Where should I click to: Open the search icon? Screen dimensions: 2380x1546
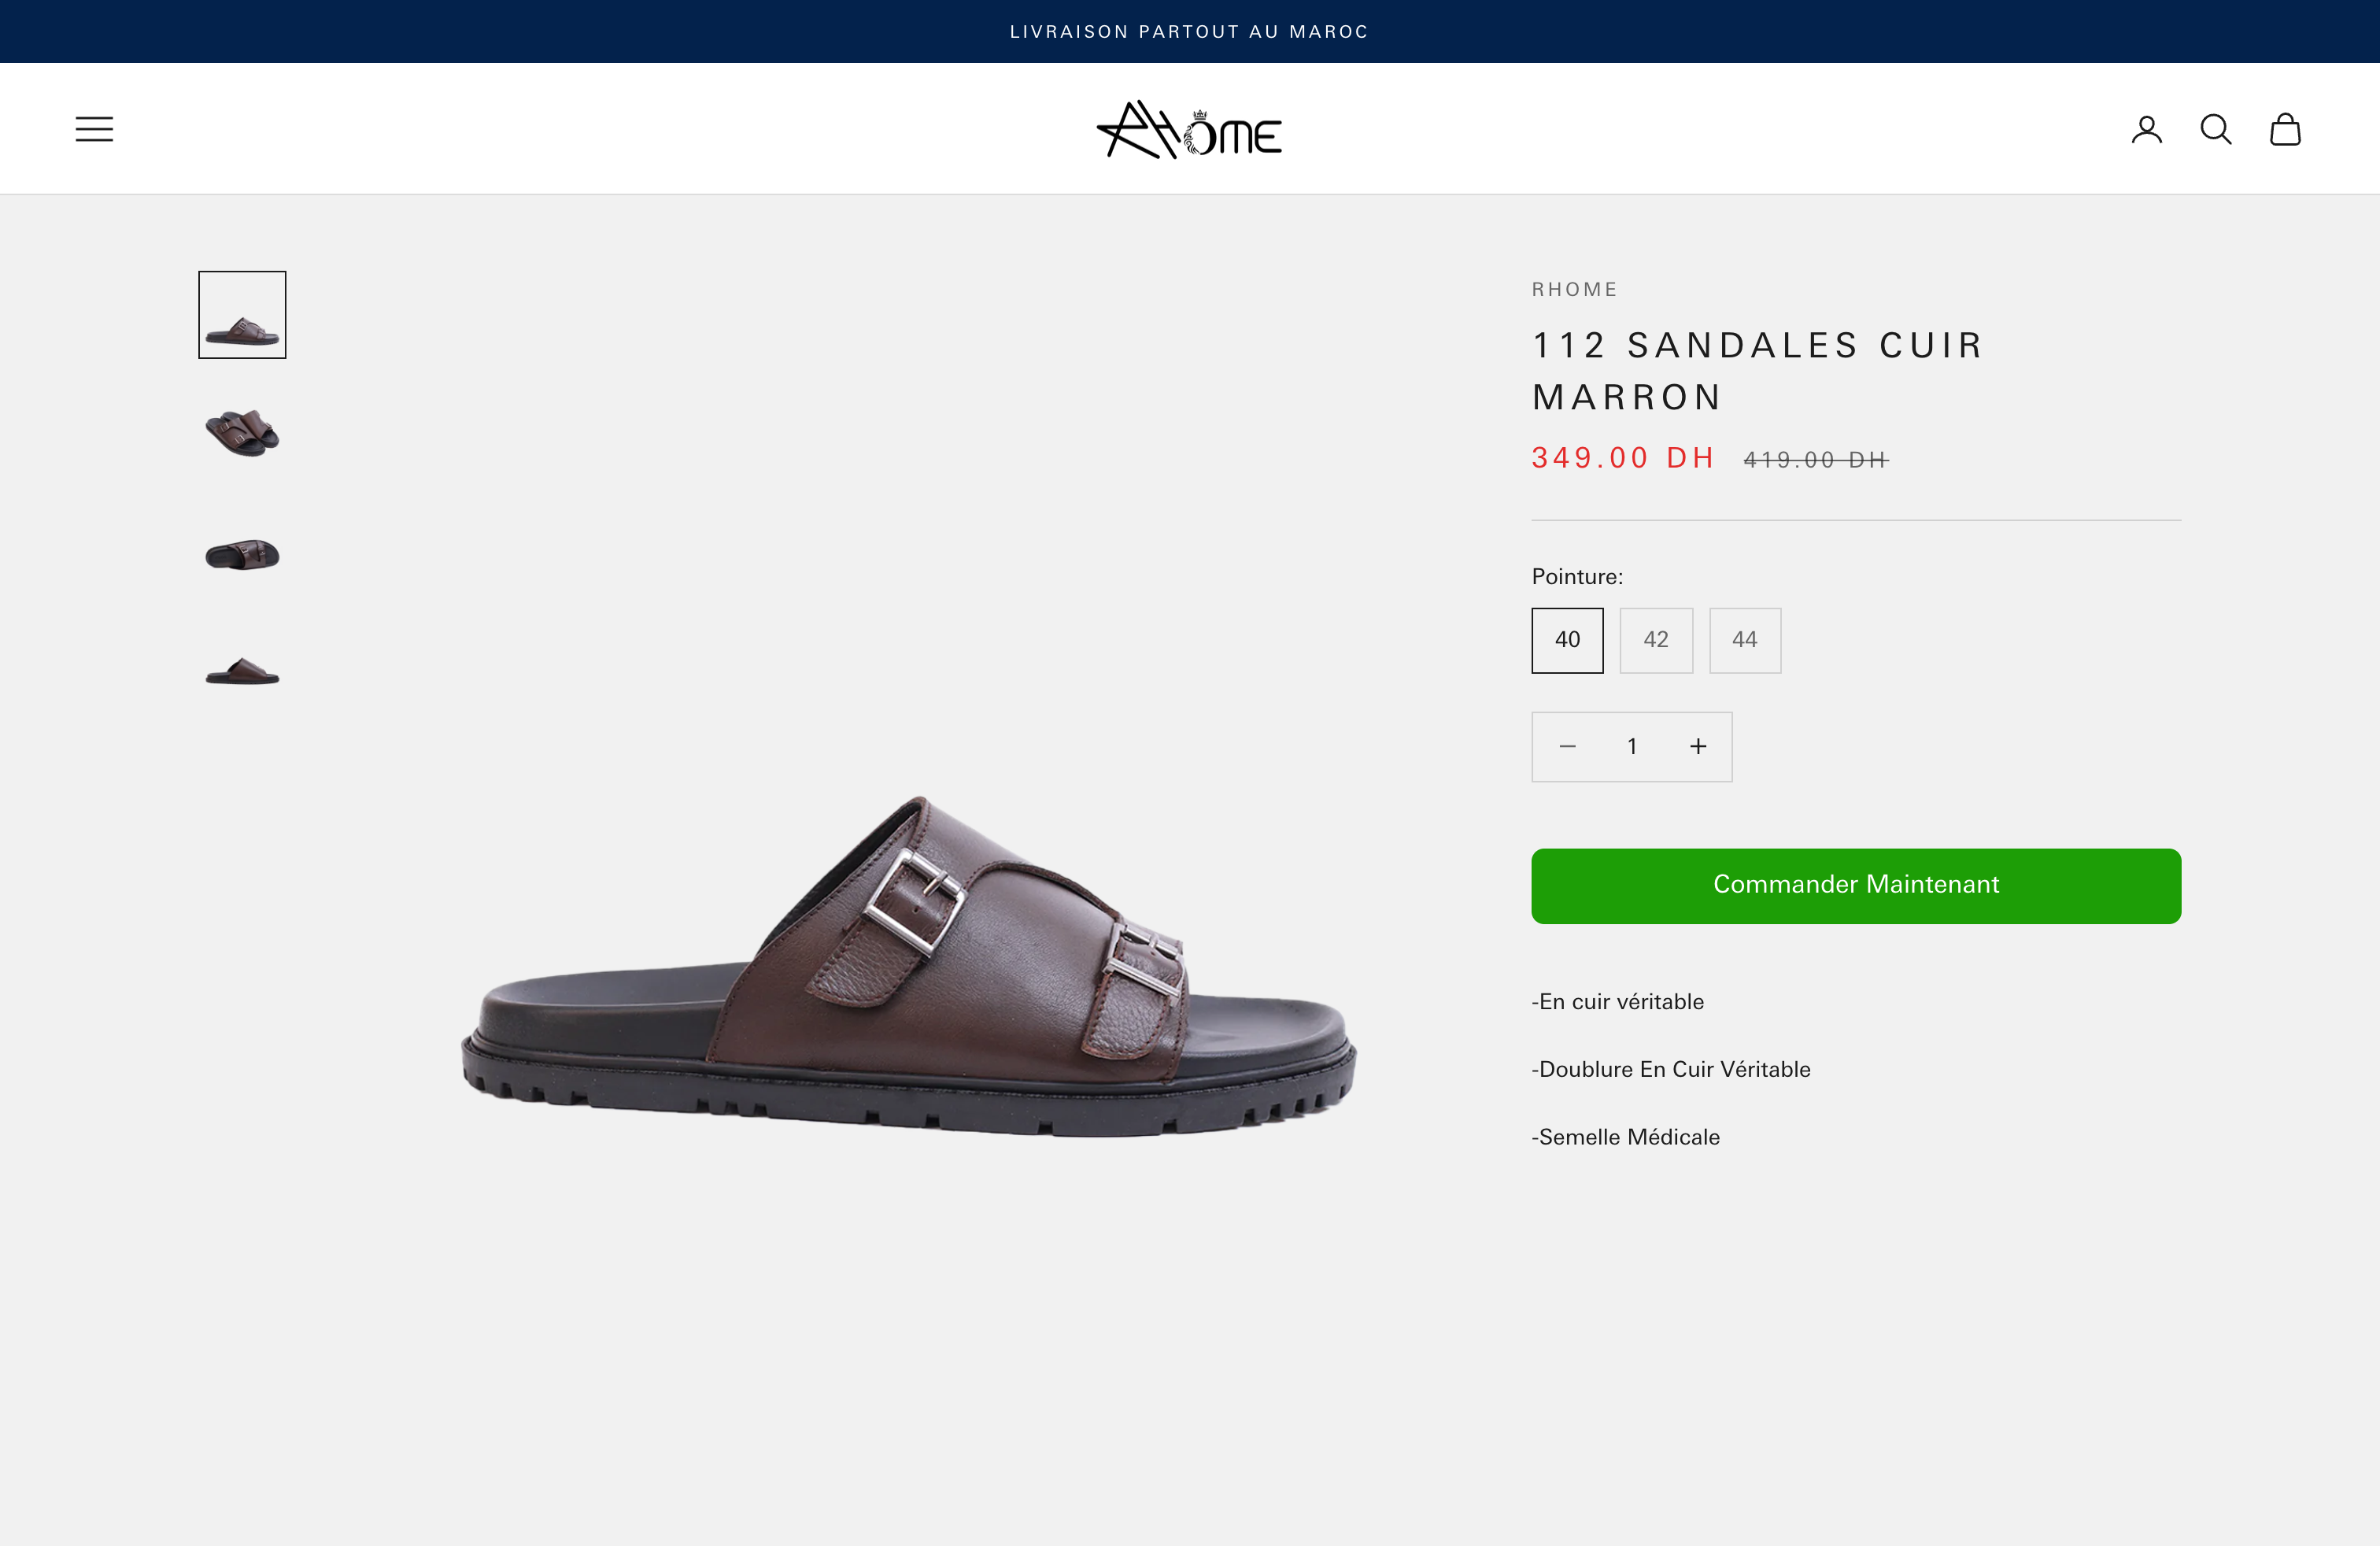2215,128
